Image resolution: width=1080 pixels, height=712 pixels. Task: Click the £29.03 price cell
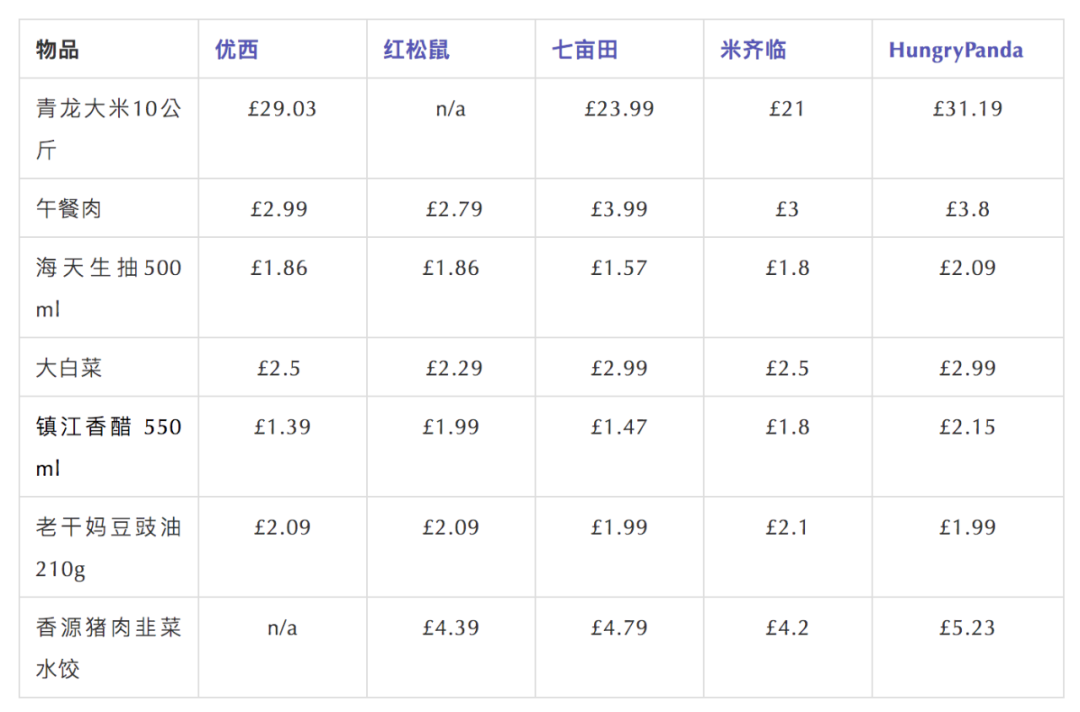click(282, 109)
